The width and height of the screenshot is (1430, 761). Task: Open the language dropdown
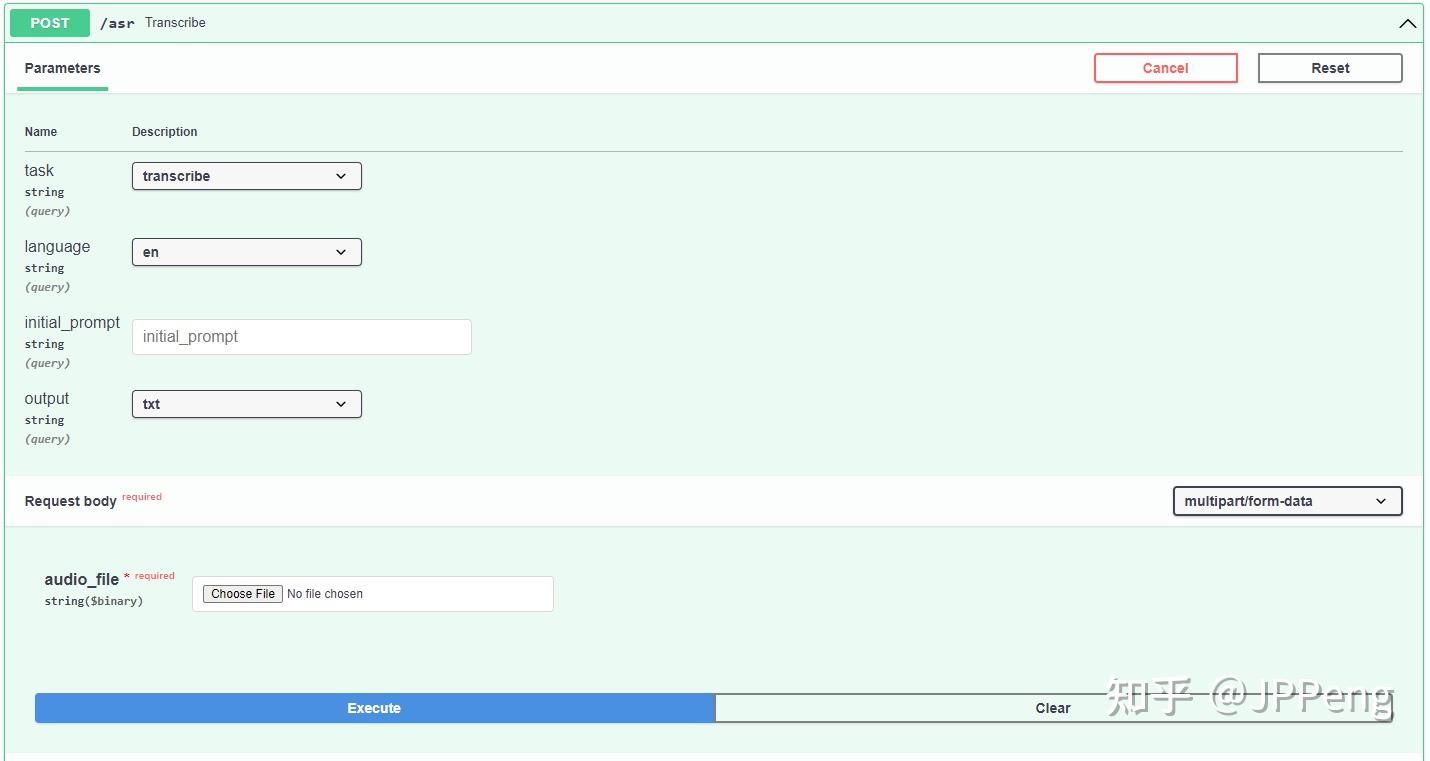tap(246, 252)
